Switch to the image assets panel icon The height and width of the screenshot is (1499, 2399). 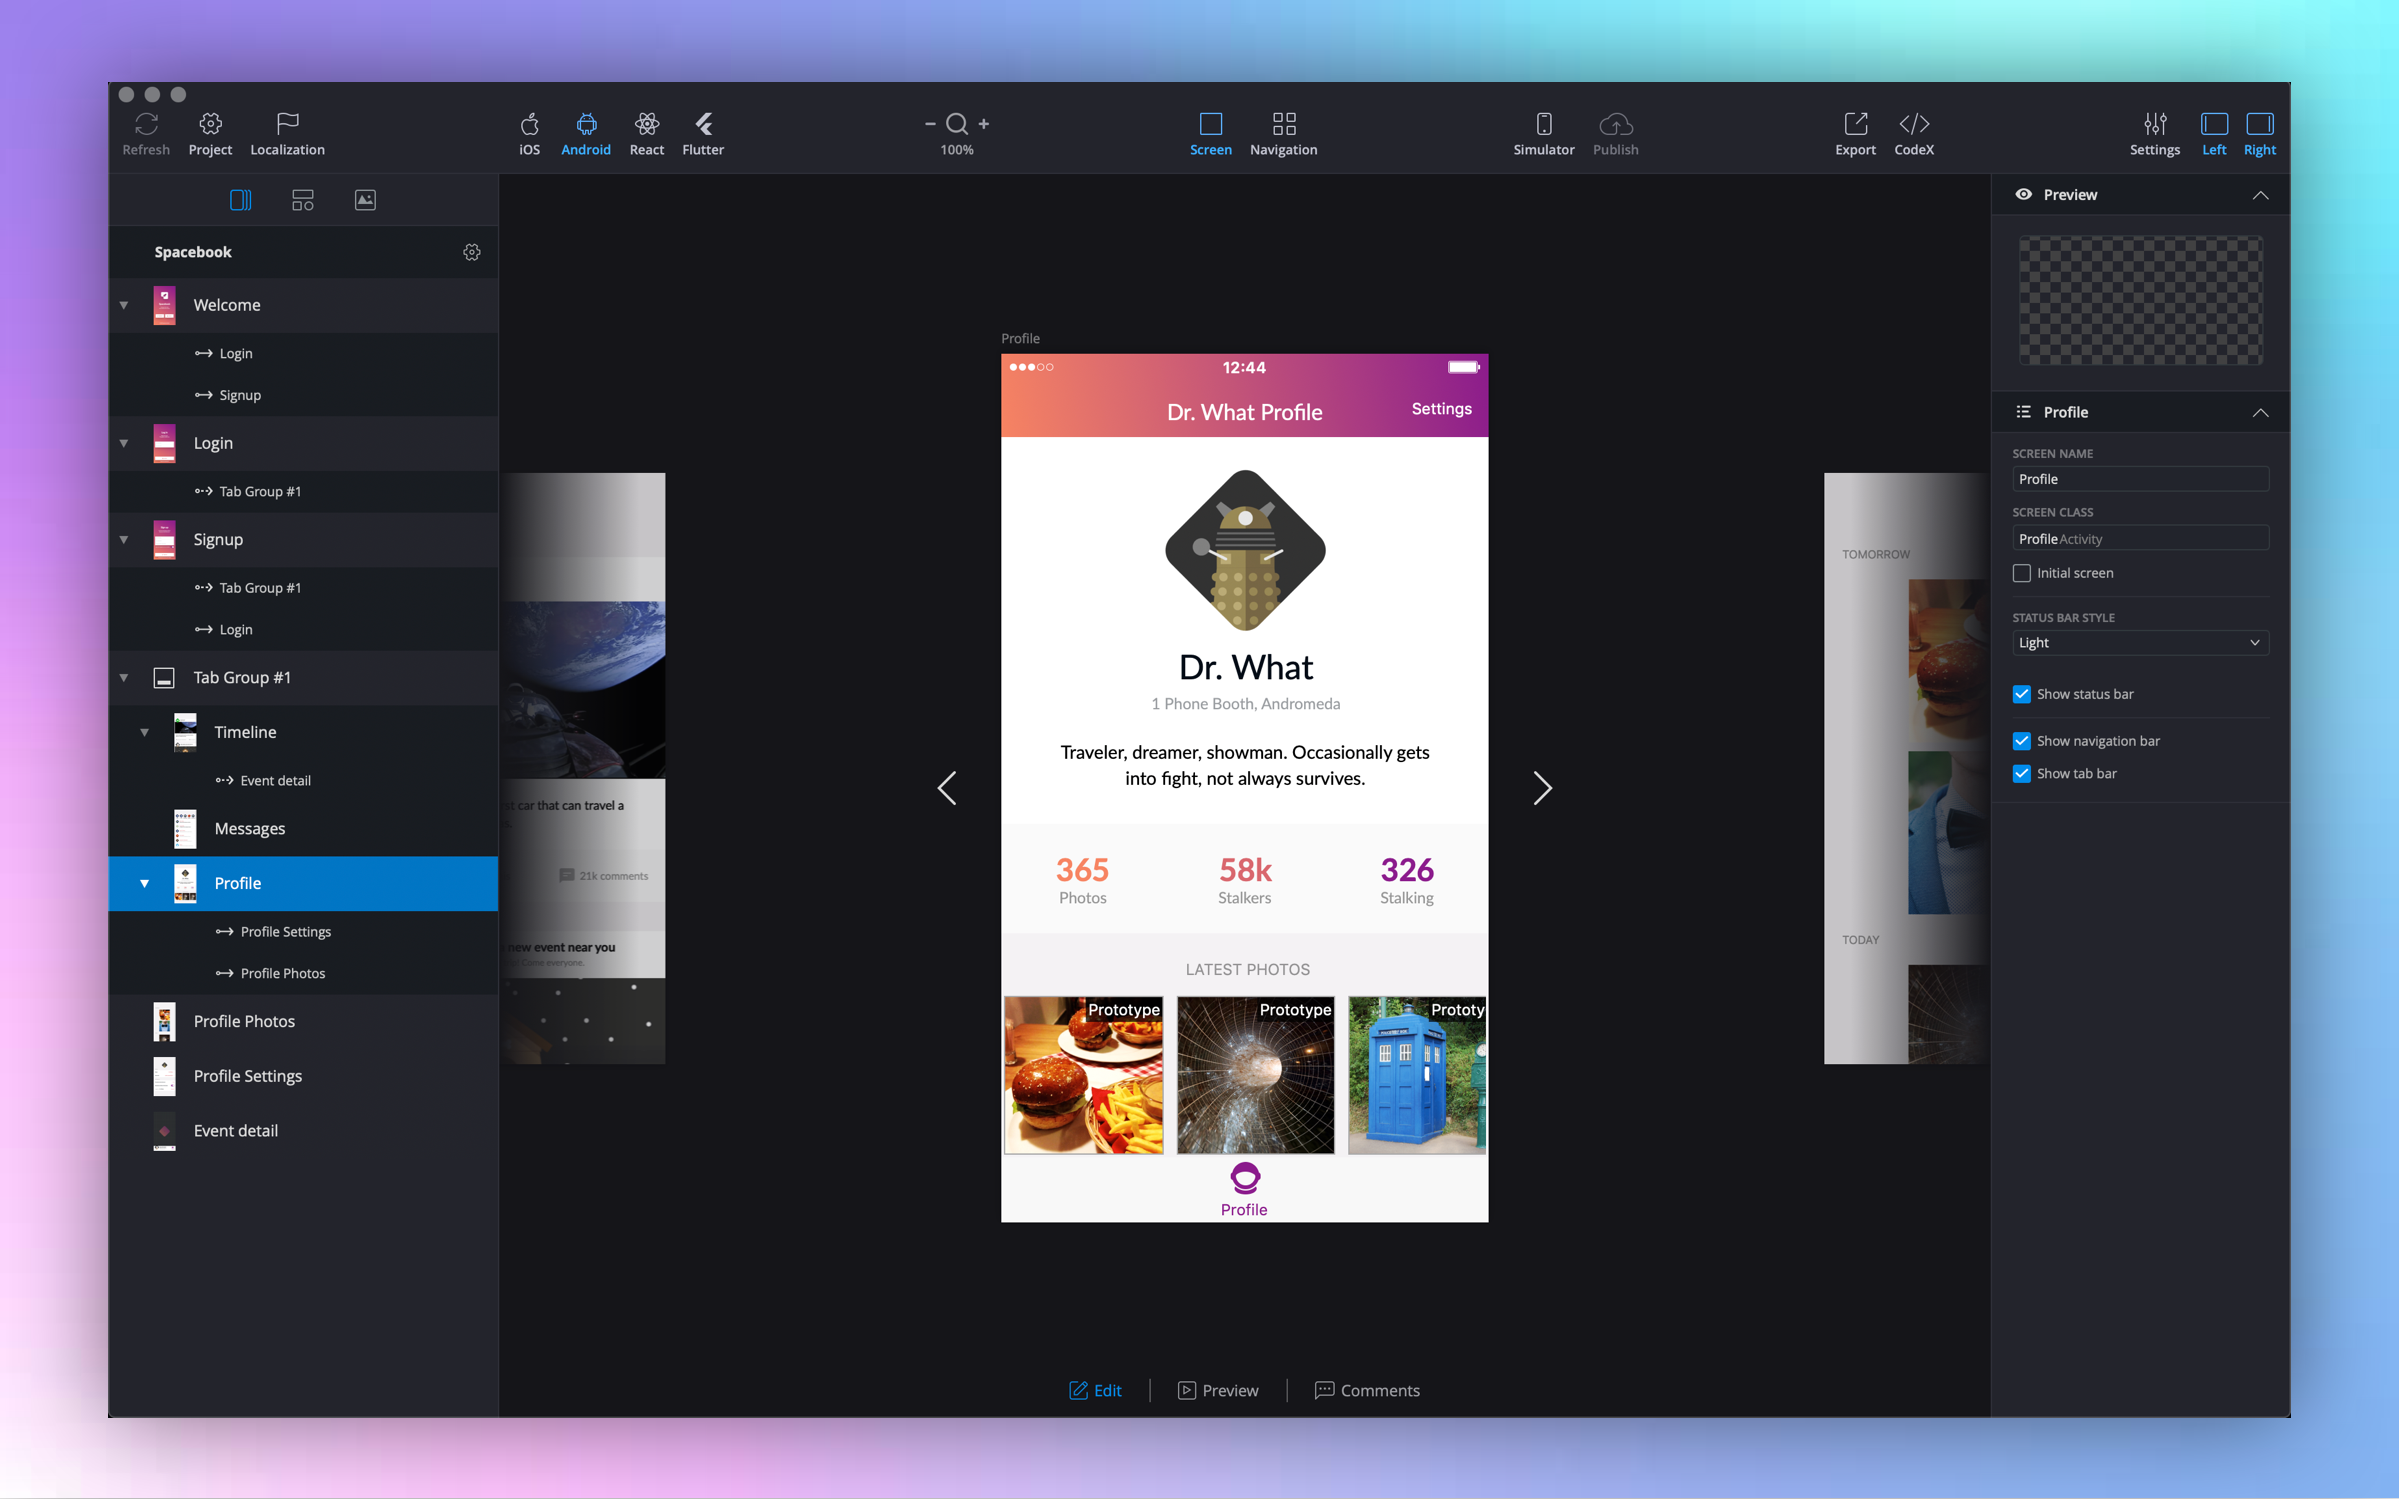(x=365, y=200)
